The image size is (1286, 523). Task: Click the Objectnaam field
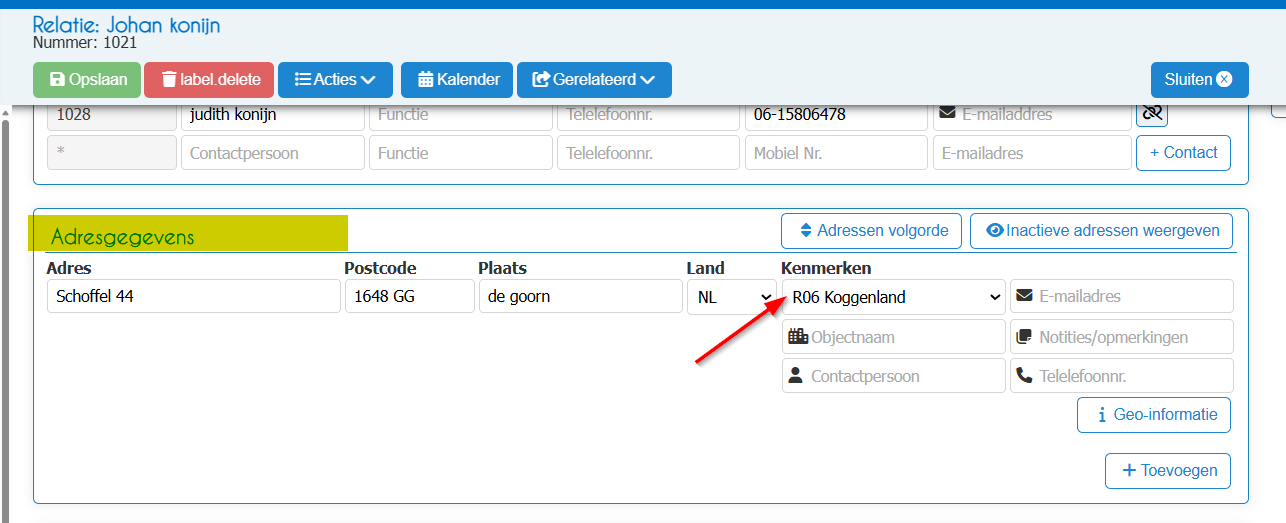[x=894, y=337]
